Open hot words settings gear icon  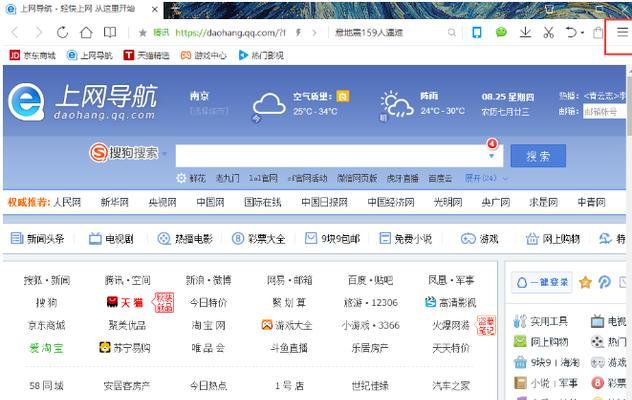click(181, 178)
